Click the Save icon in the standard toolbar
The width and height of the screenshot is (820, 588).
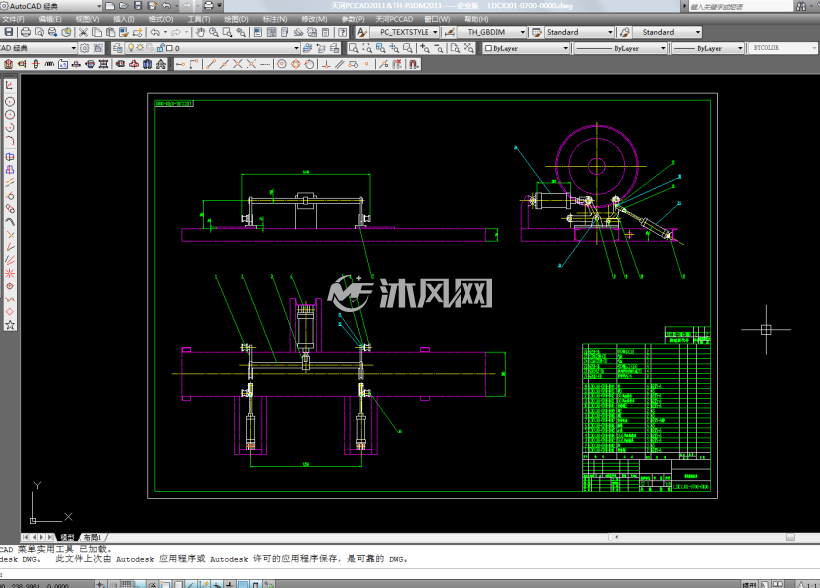pyautogui.click(x=9, y=32)
